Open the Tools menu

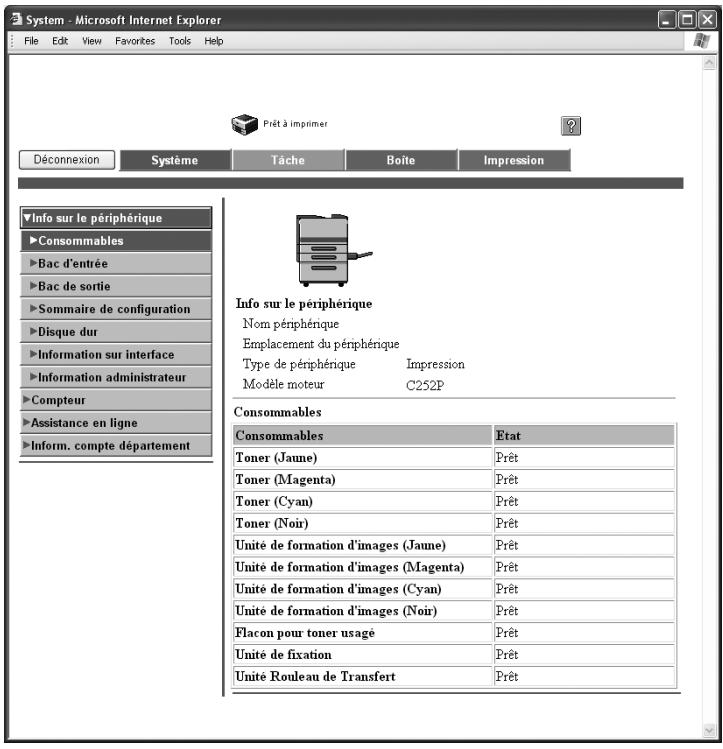(180, 41)
